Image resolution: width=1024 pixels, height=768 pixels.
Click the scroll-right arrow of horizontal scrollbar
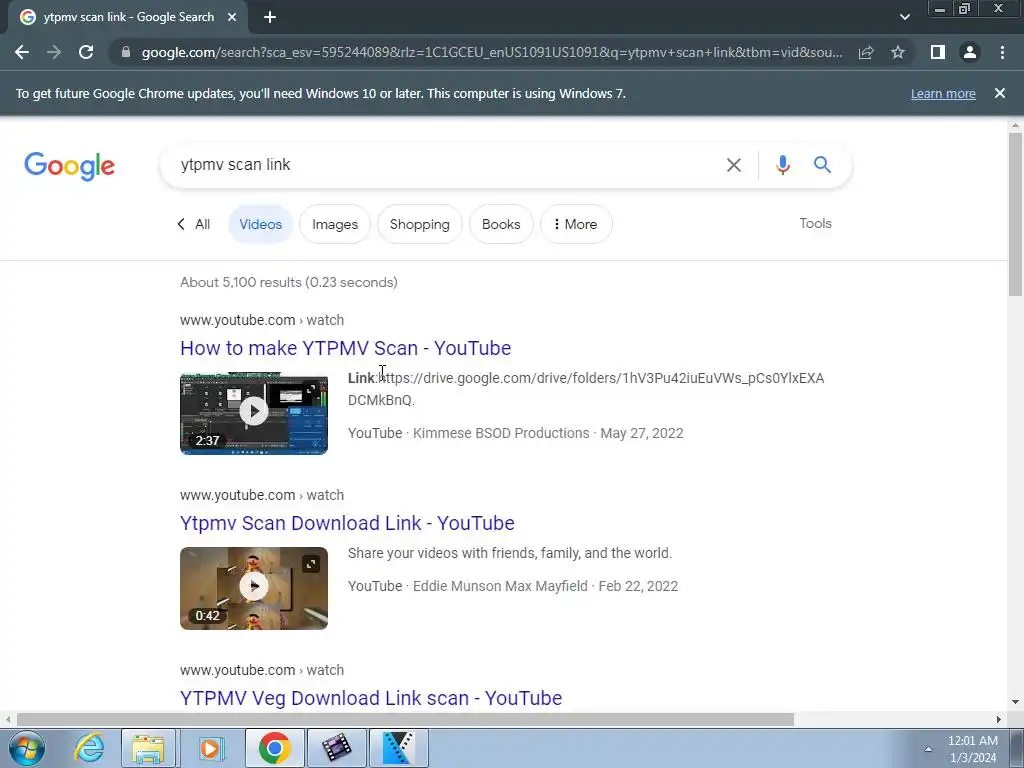point(999,720)
